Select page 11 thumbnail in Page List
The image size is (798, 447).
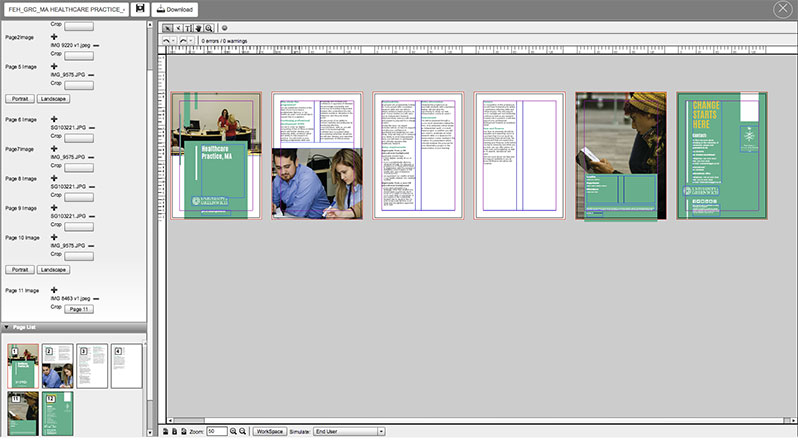23,413
